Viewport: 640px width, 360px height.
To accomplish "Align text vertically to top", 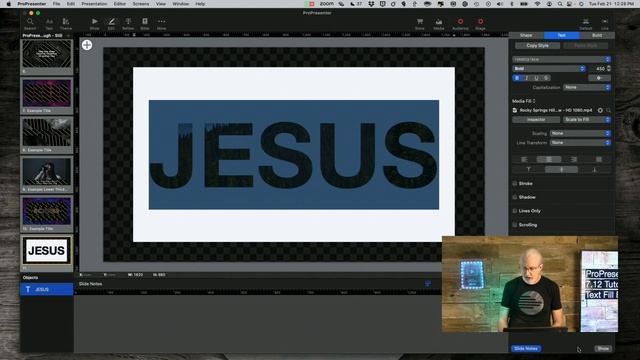I will [x=529, y=169].
